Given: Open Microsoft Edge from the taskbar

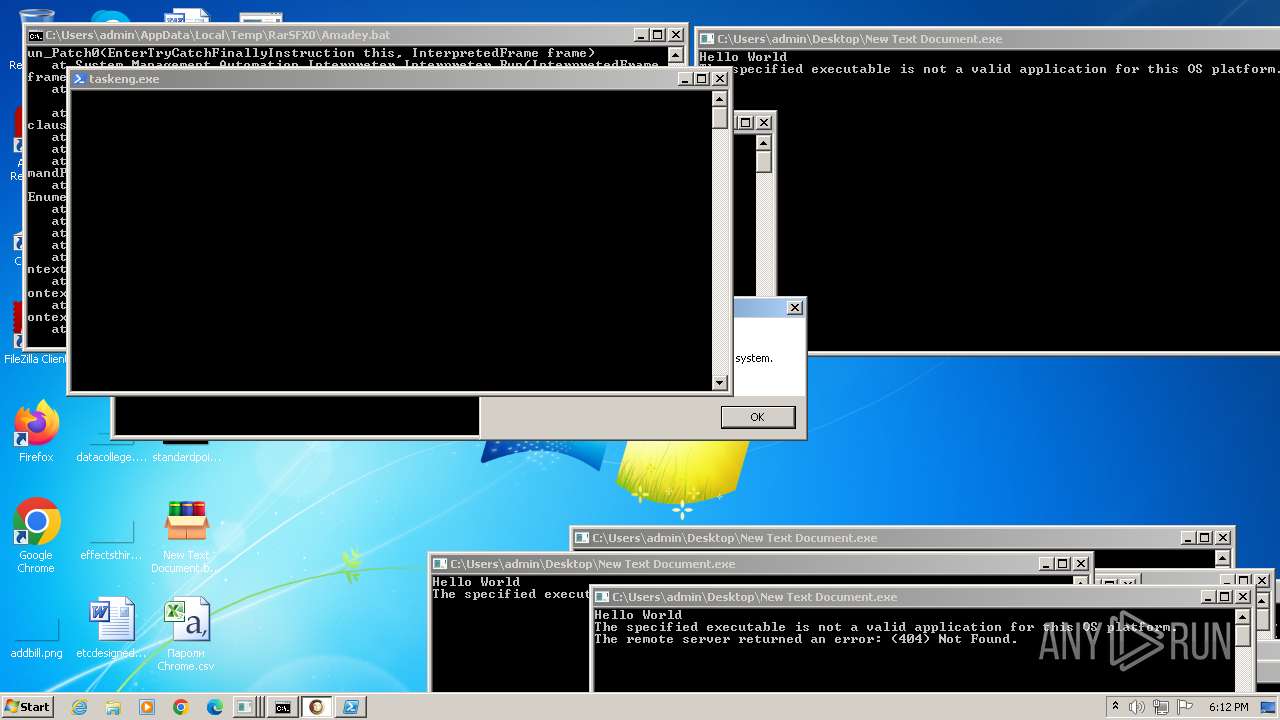Looking at the screenshot, I should [215, 707].
